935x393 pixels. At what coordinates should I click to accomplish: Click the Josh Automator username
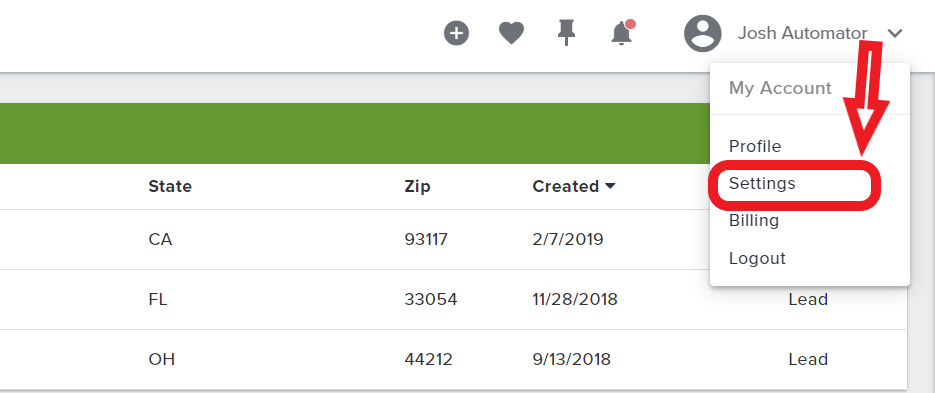802,33
